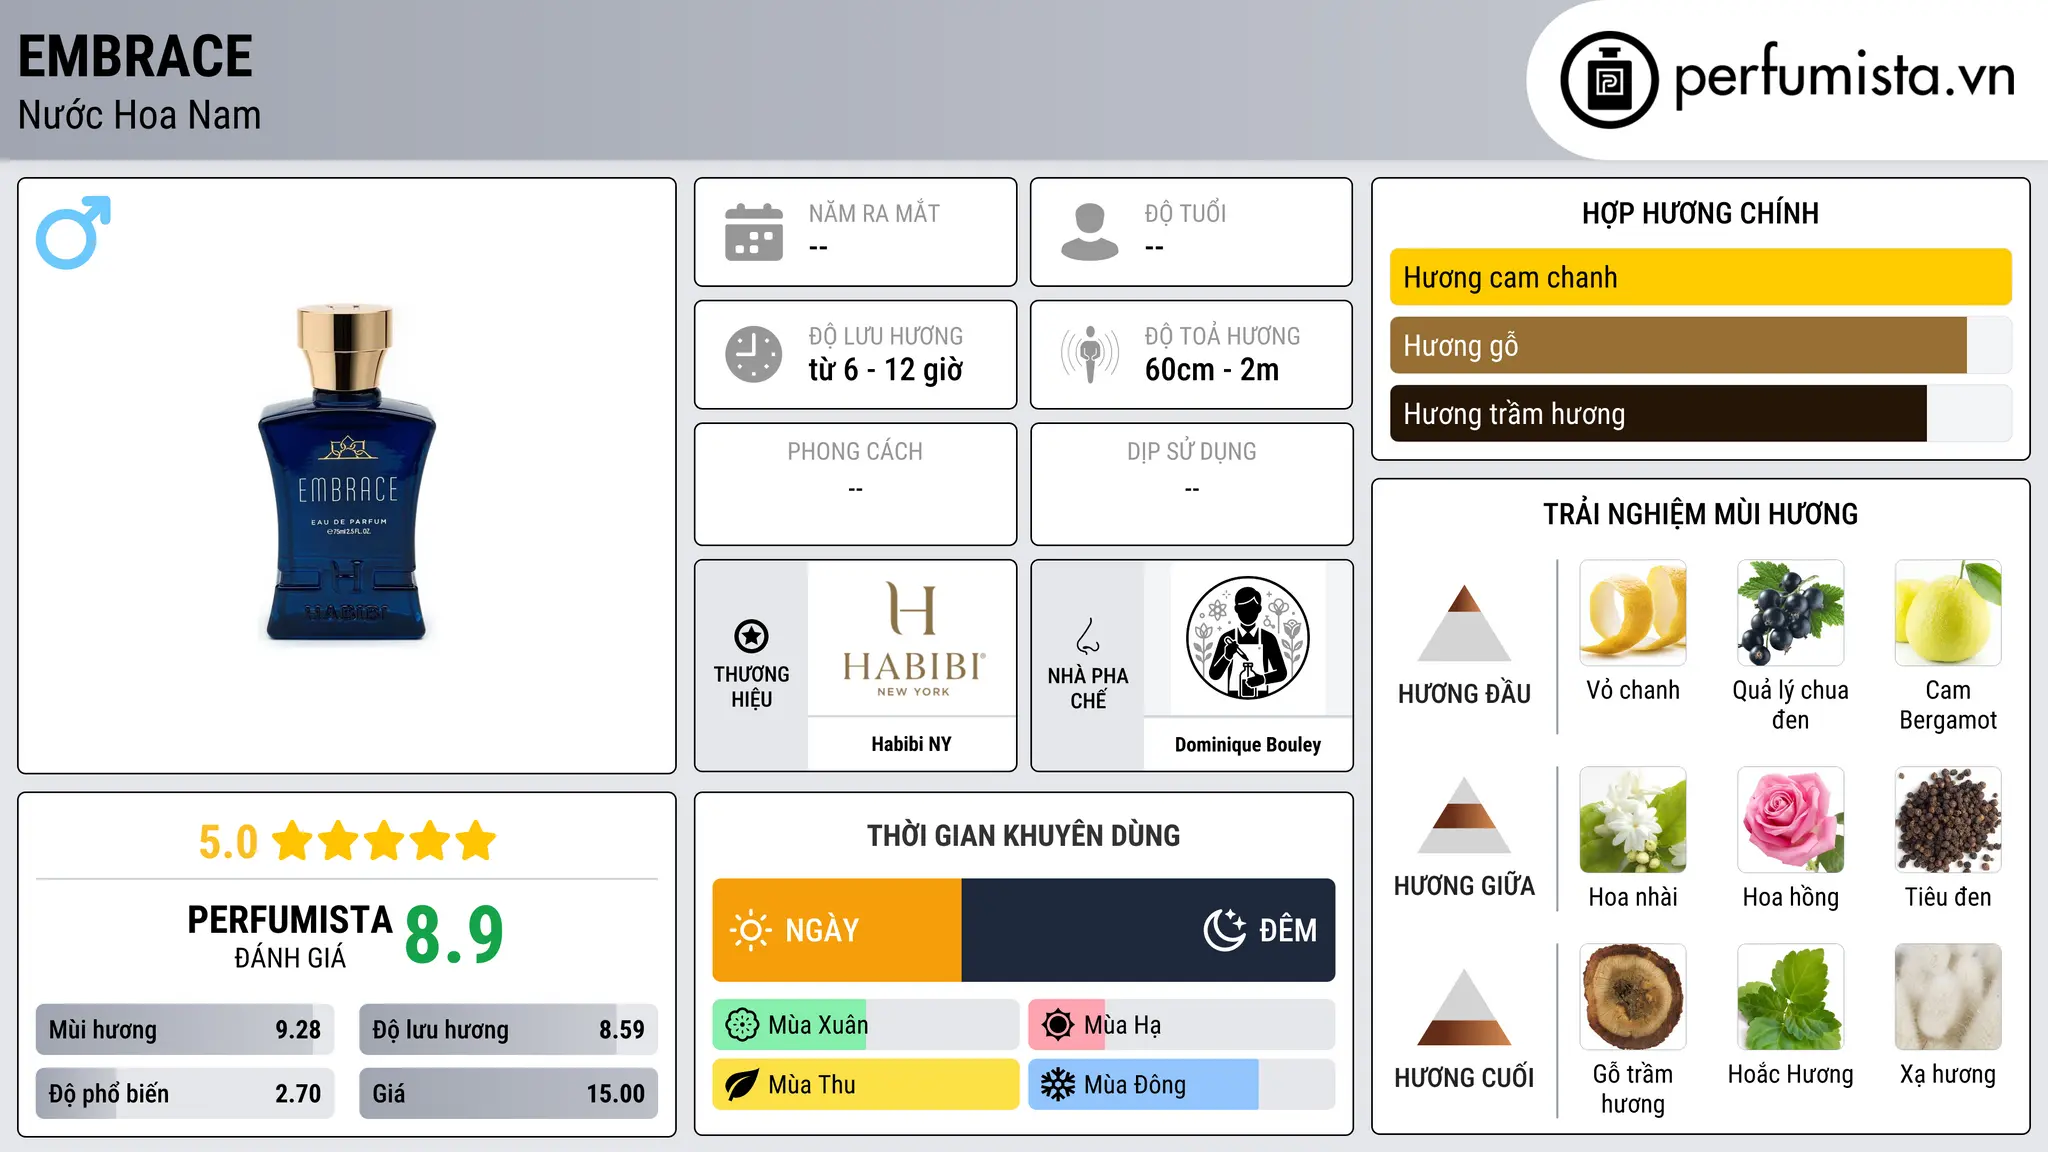This screenshot has height=1152, width=2048.
Task: Click the Hương giữa pyramid icon
Action: (1464, 815)
